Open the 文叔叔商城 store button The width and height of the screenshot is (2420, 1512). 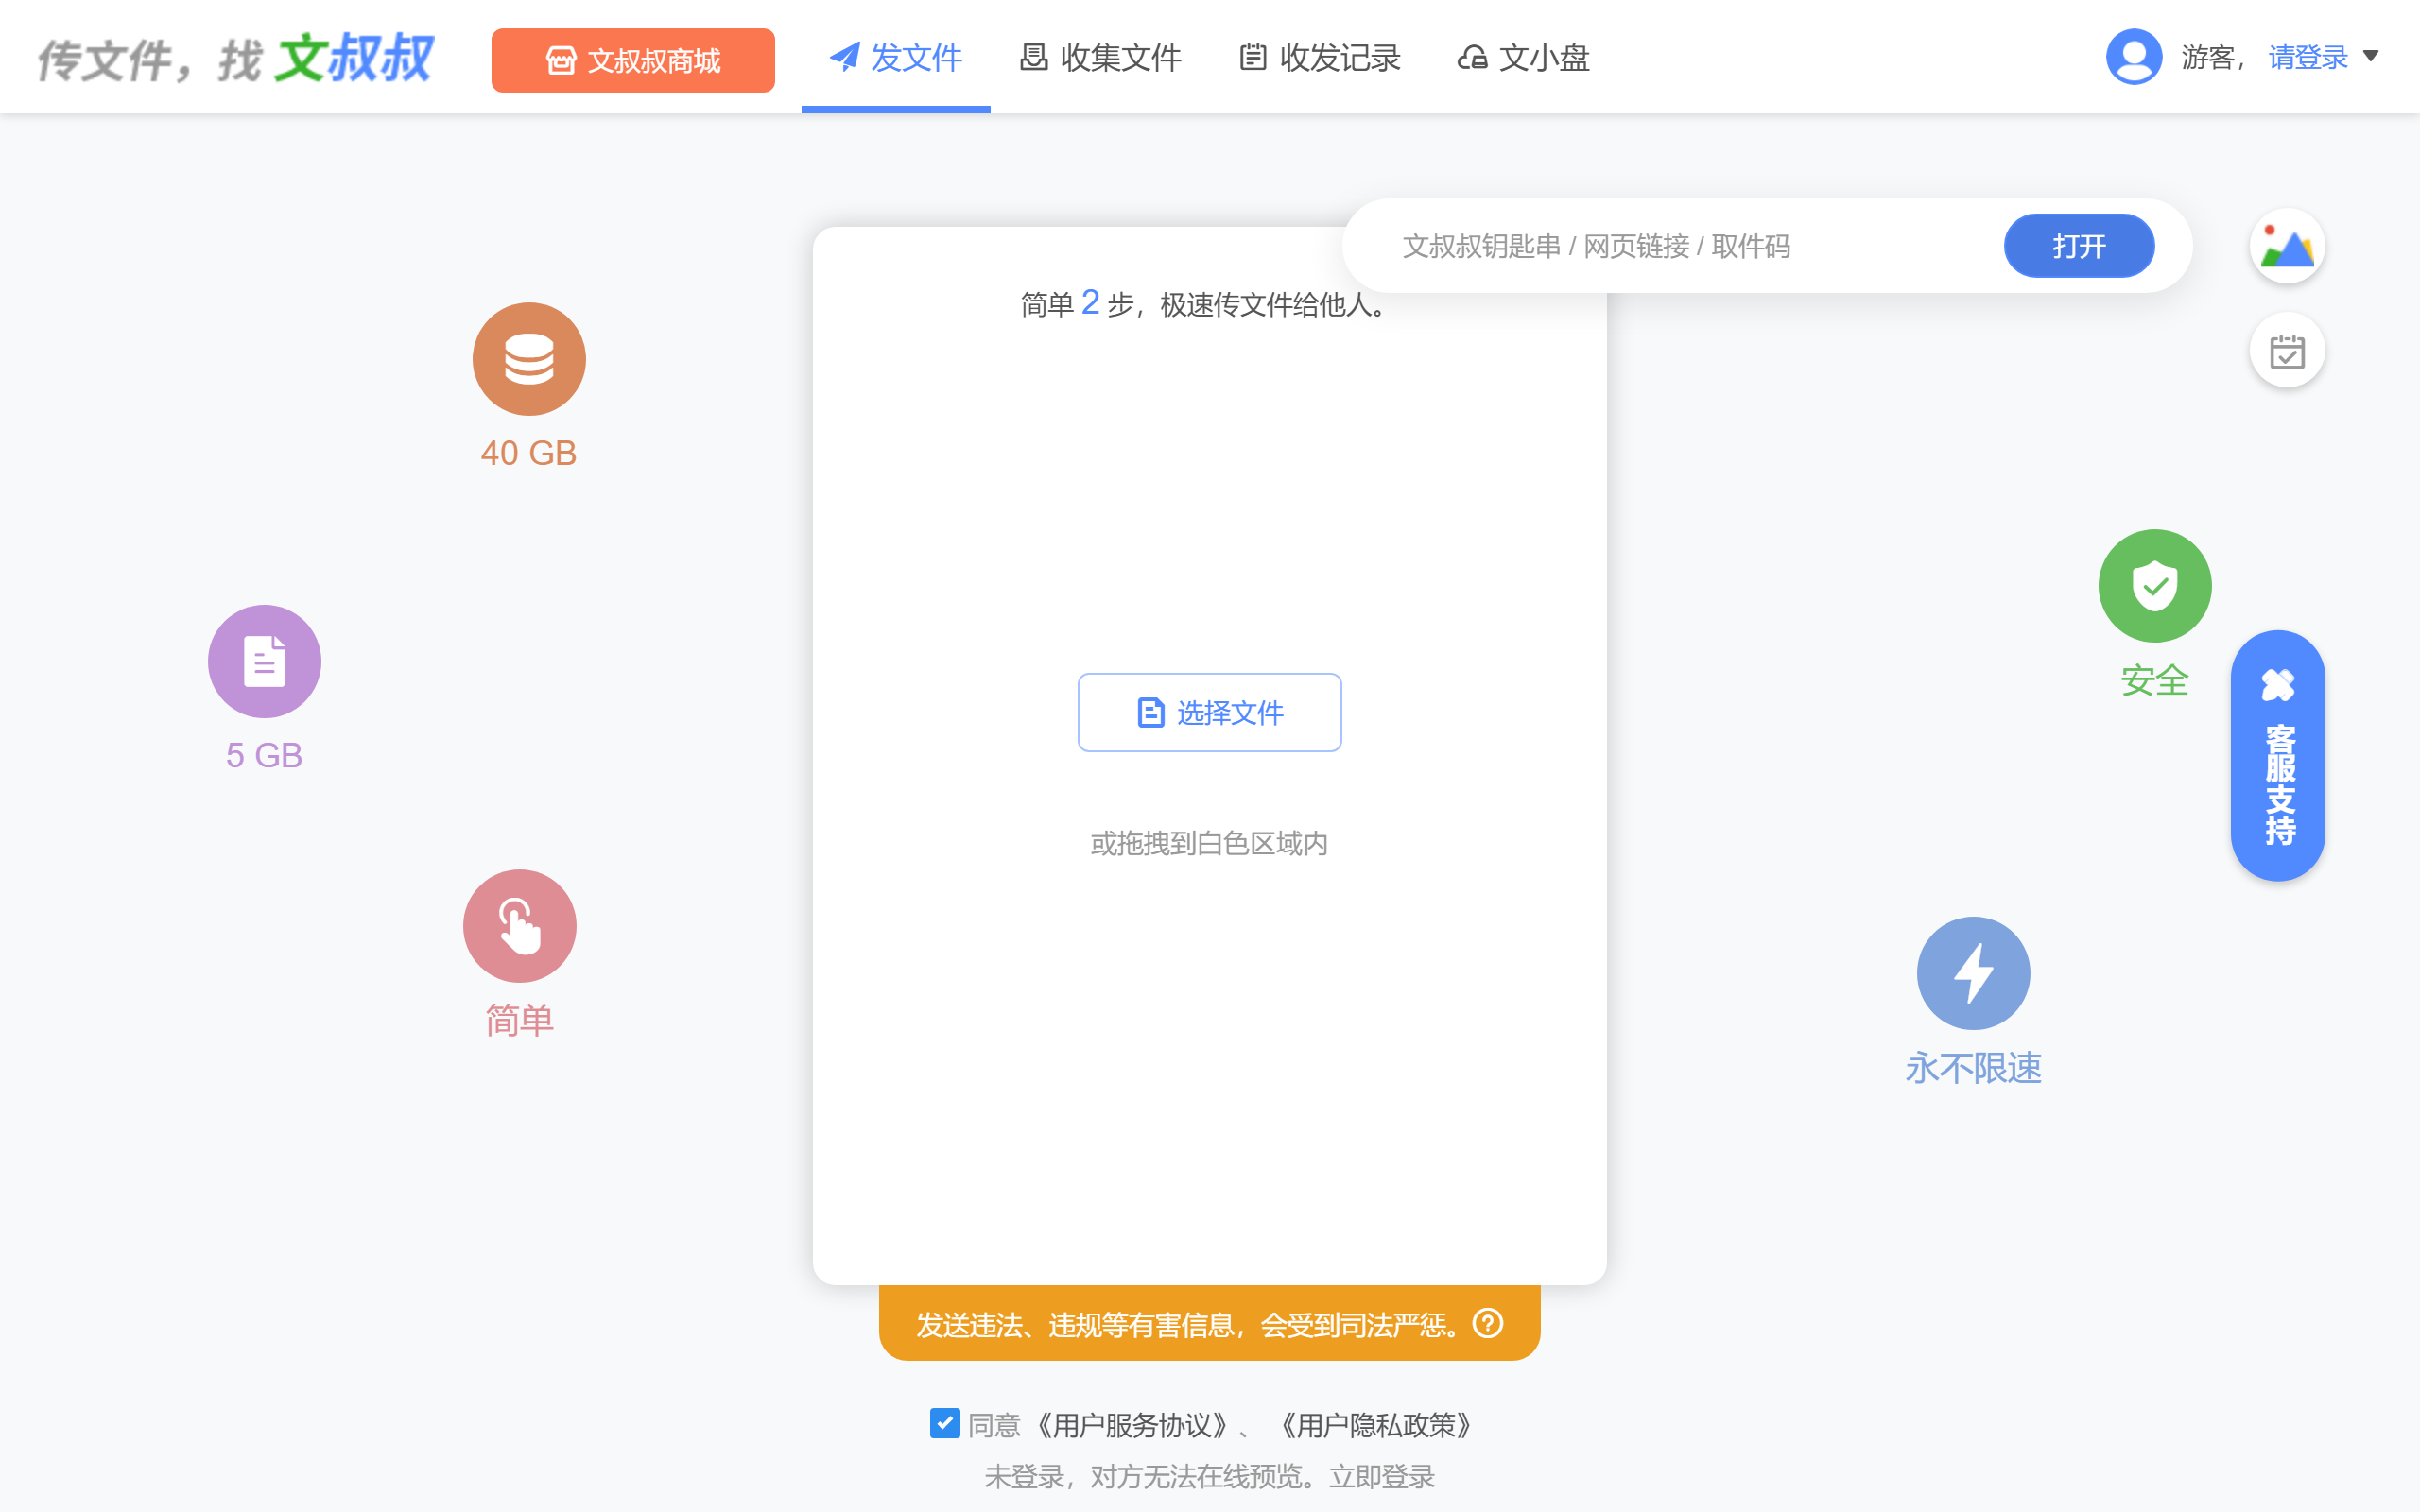[632, 60]
